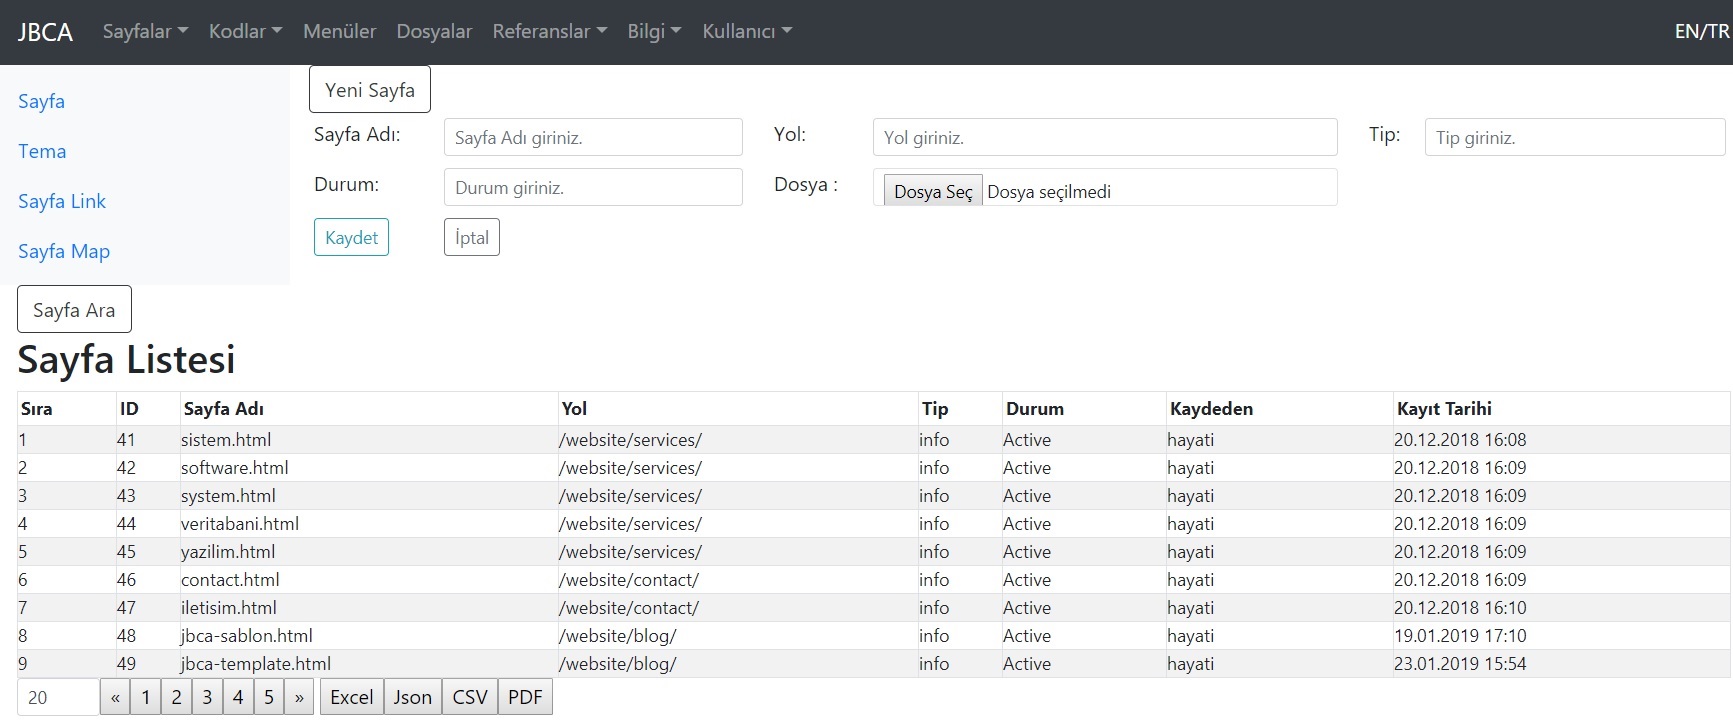Export the table as PDF
The width and height of the screenshot is (1733, 725).
[x=525, y=697]
